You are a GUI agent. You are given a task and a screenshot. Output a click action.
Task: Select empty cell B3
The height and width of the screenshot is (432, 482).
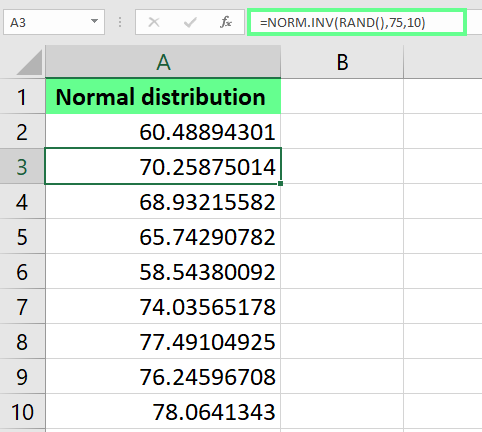click(342, 167)
